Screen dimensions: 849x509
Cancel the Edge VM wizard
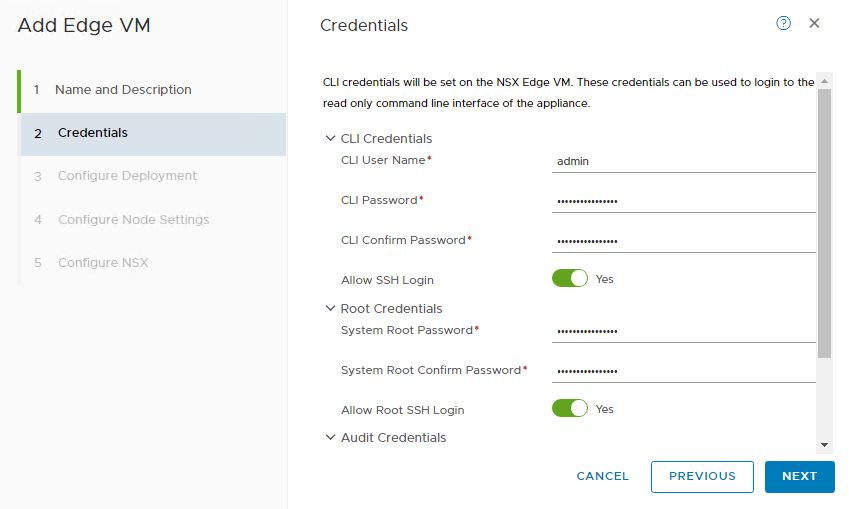(x=603, y=477)
